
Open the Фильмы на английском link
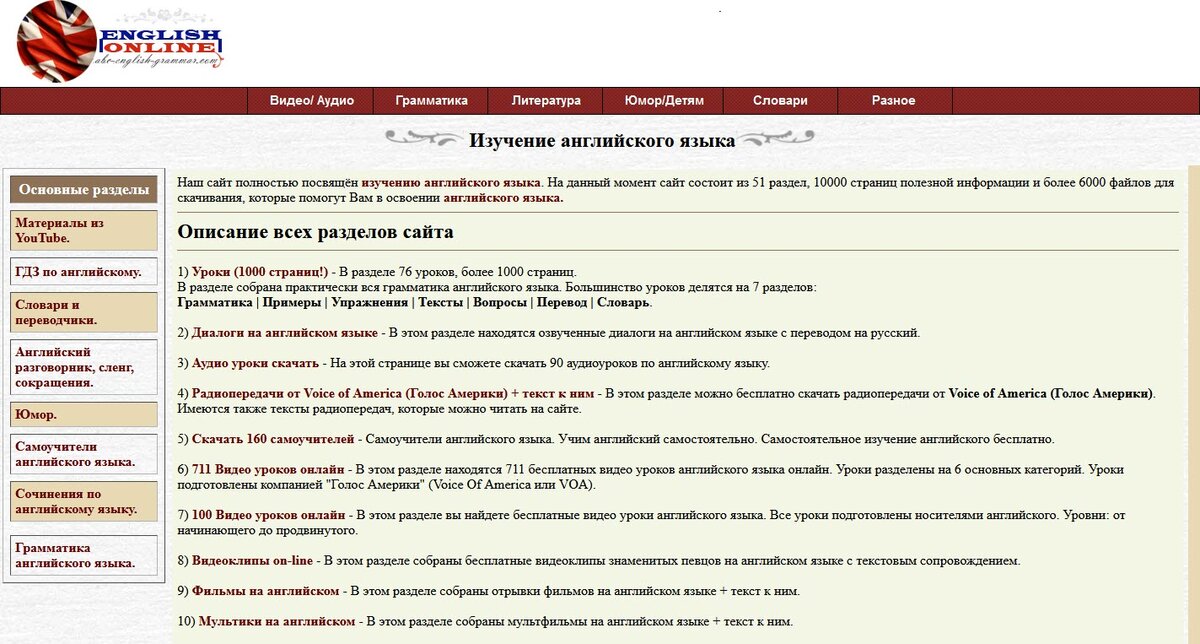coord(266,591)
